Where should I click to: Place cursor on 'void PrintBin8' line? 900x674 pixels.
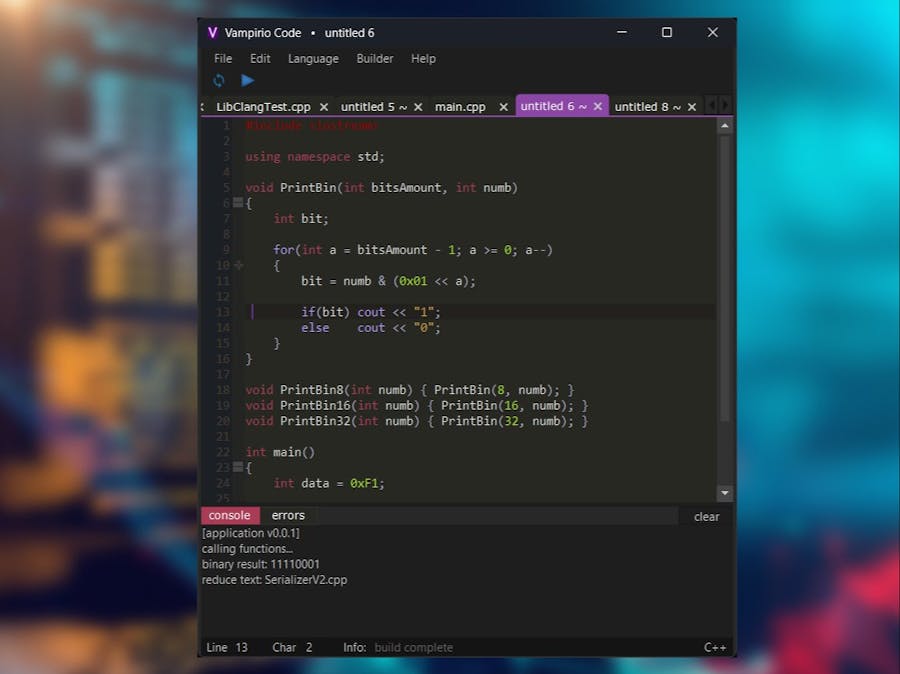point(410,390)
